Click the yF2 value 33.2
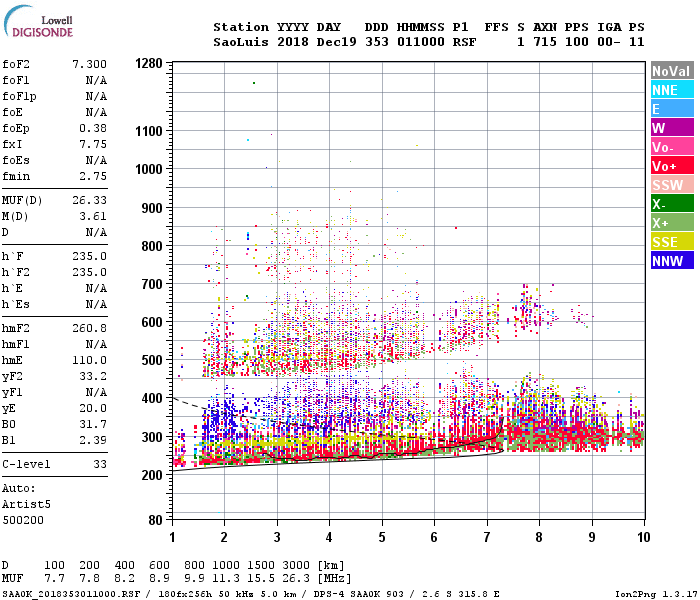The image size is (700, 600). (x=93, y=376)
